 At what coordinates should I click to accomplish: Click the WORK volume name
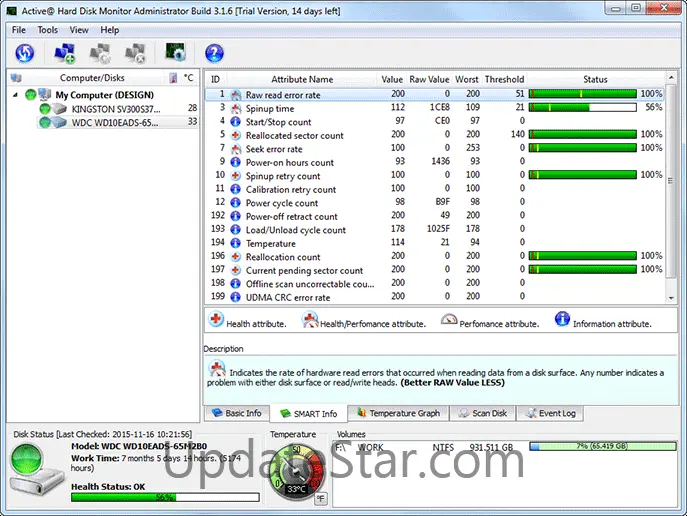(371, 447)
